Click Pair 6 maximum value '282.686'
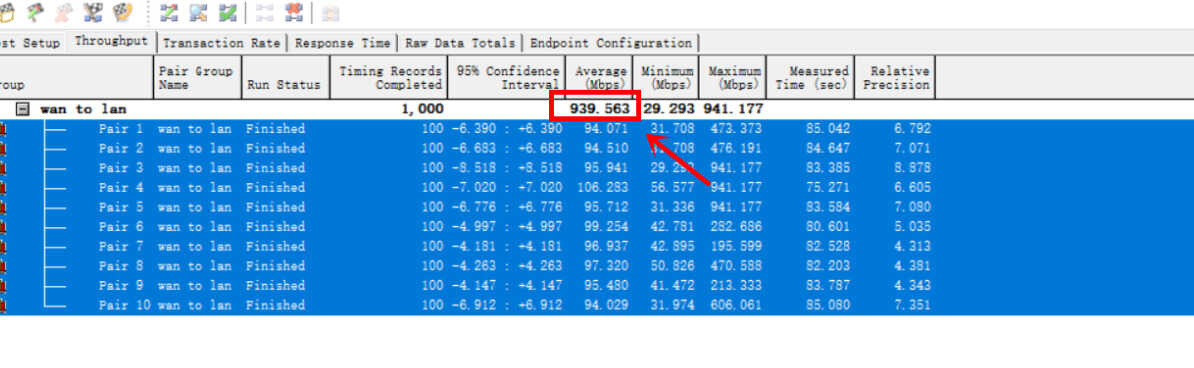Screen dimensions: 1194x368 pyautogui.click(x=736, y=227)
